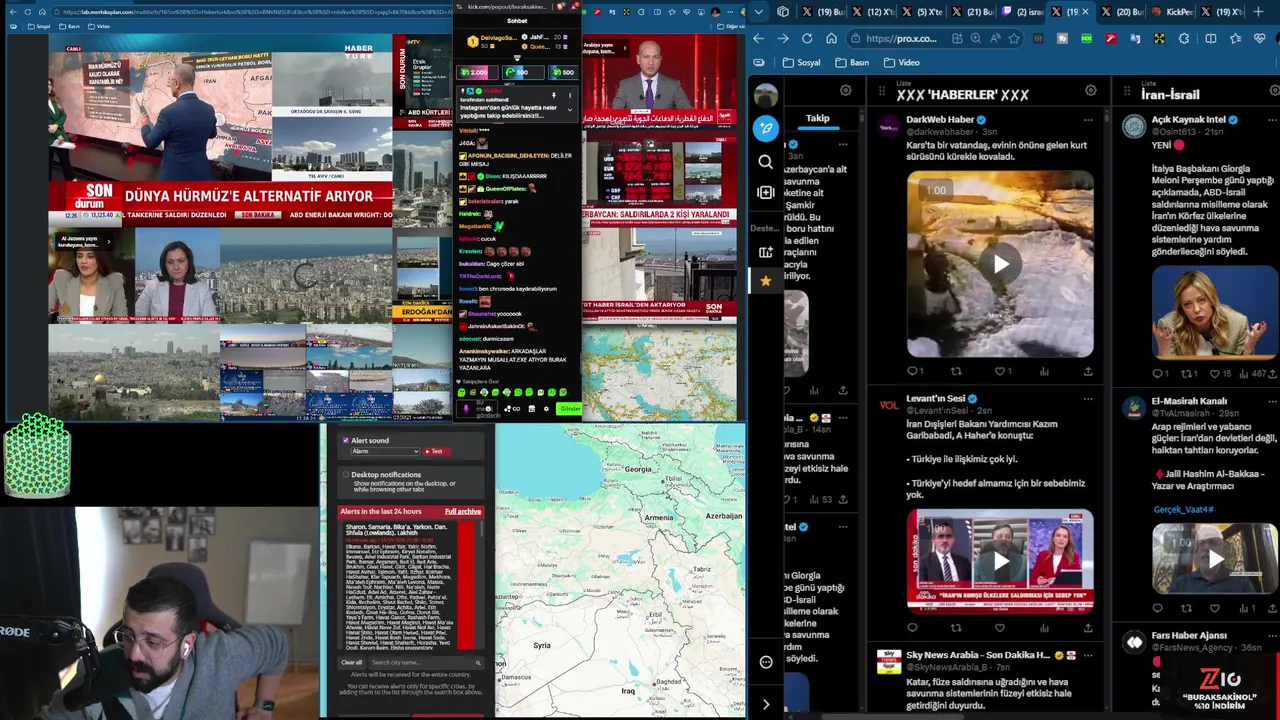Open settings gear of the Takip column
The image size is (1280, 720).
[846, 91]
